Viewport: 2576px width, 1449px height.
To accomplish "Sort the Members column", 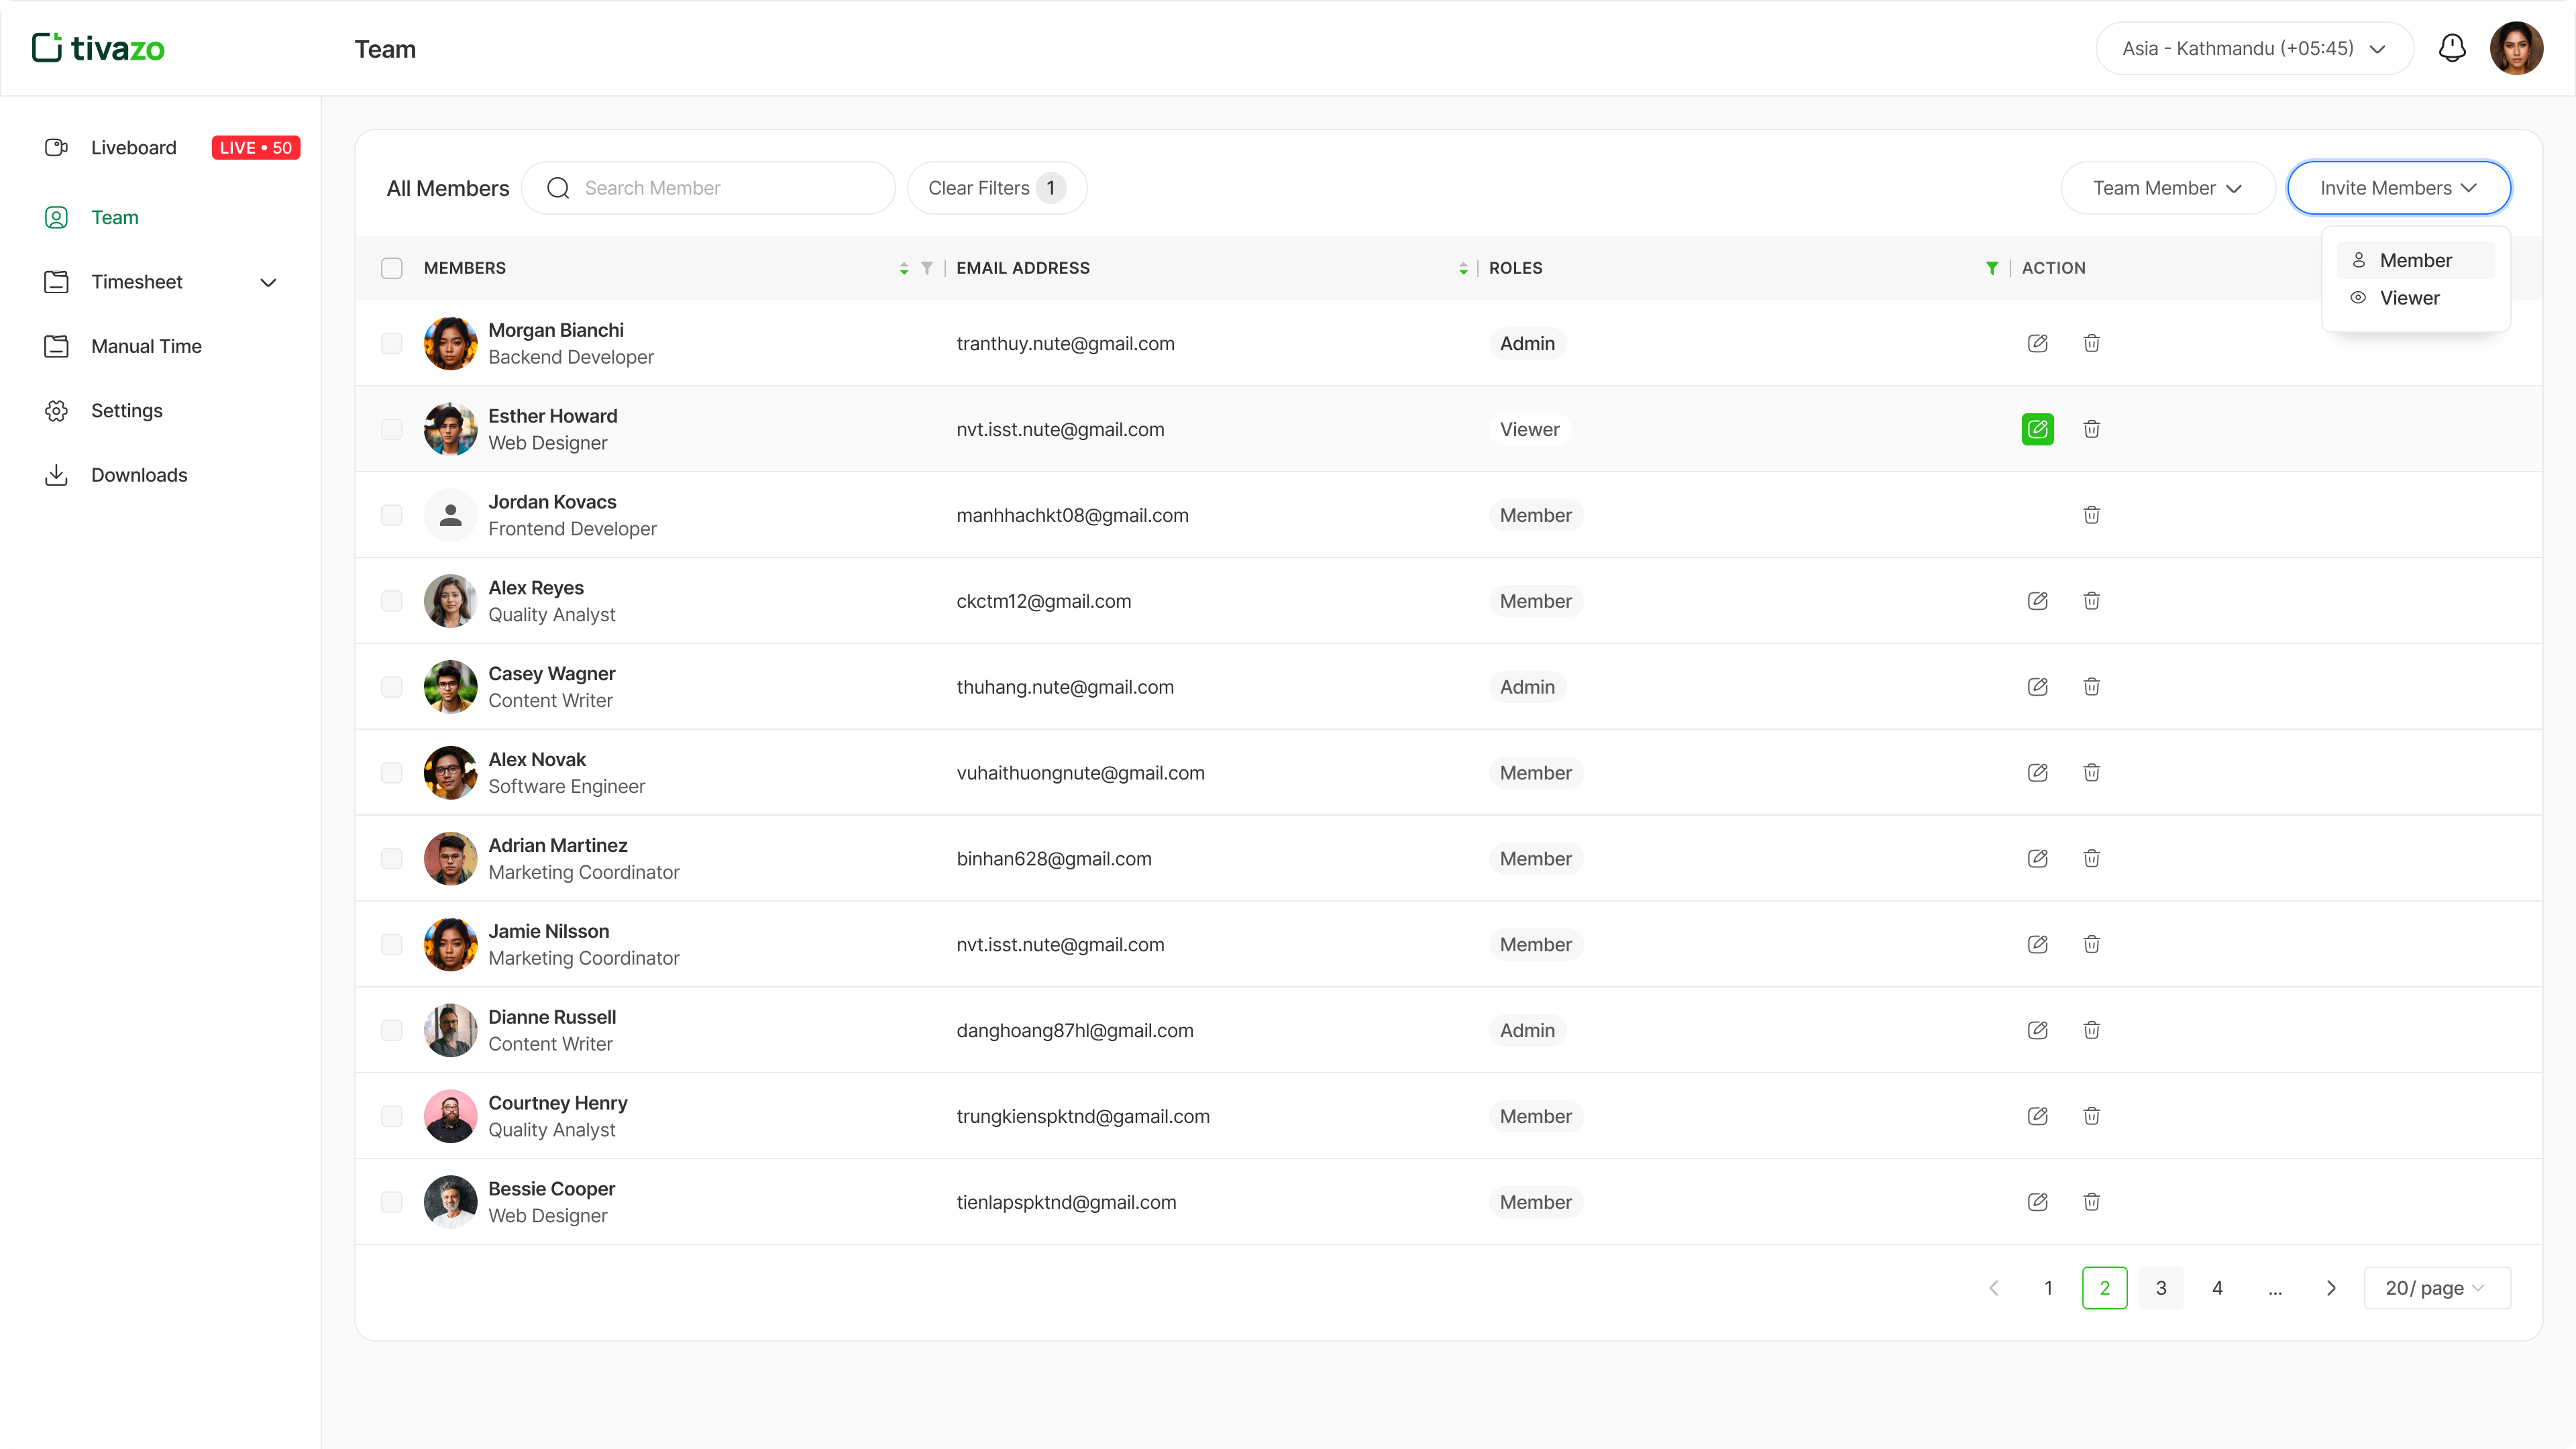I will (903, 268).
